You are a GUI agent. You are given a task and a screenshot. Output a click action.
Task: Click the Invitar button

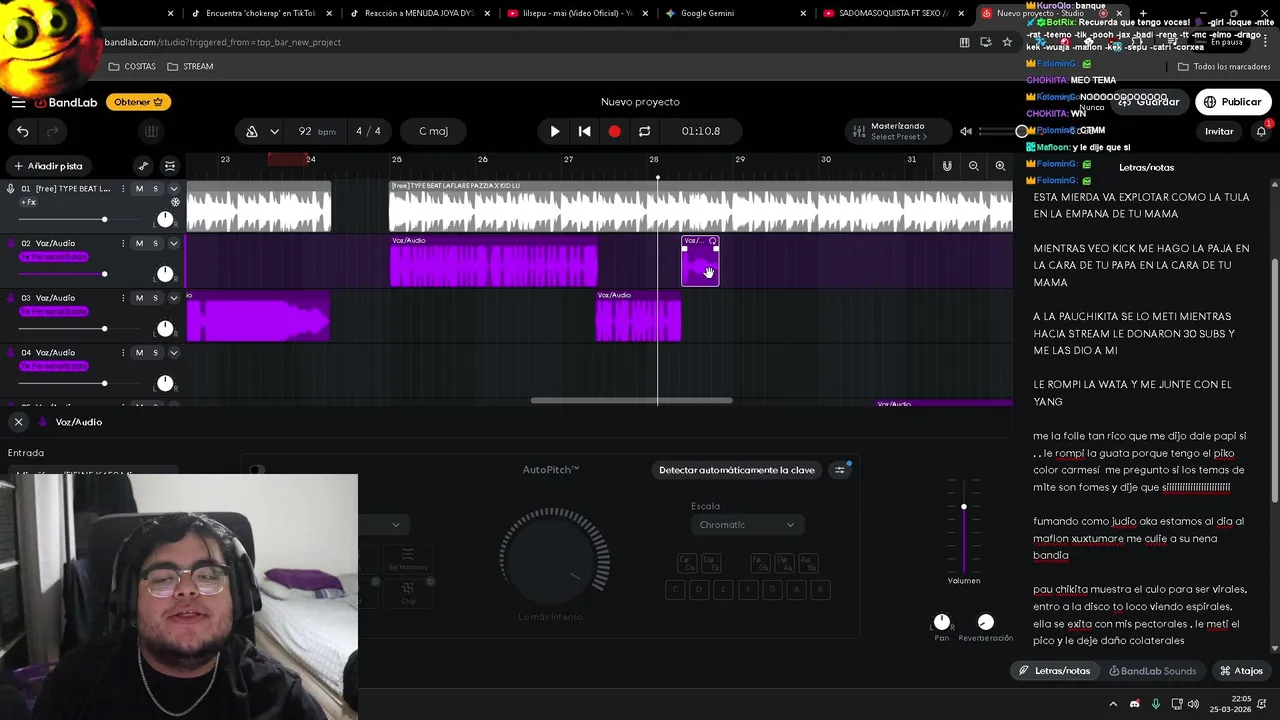(x=1219, y=131)
